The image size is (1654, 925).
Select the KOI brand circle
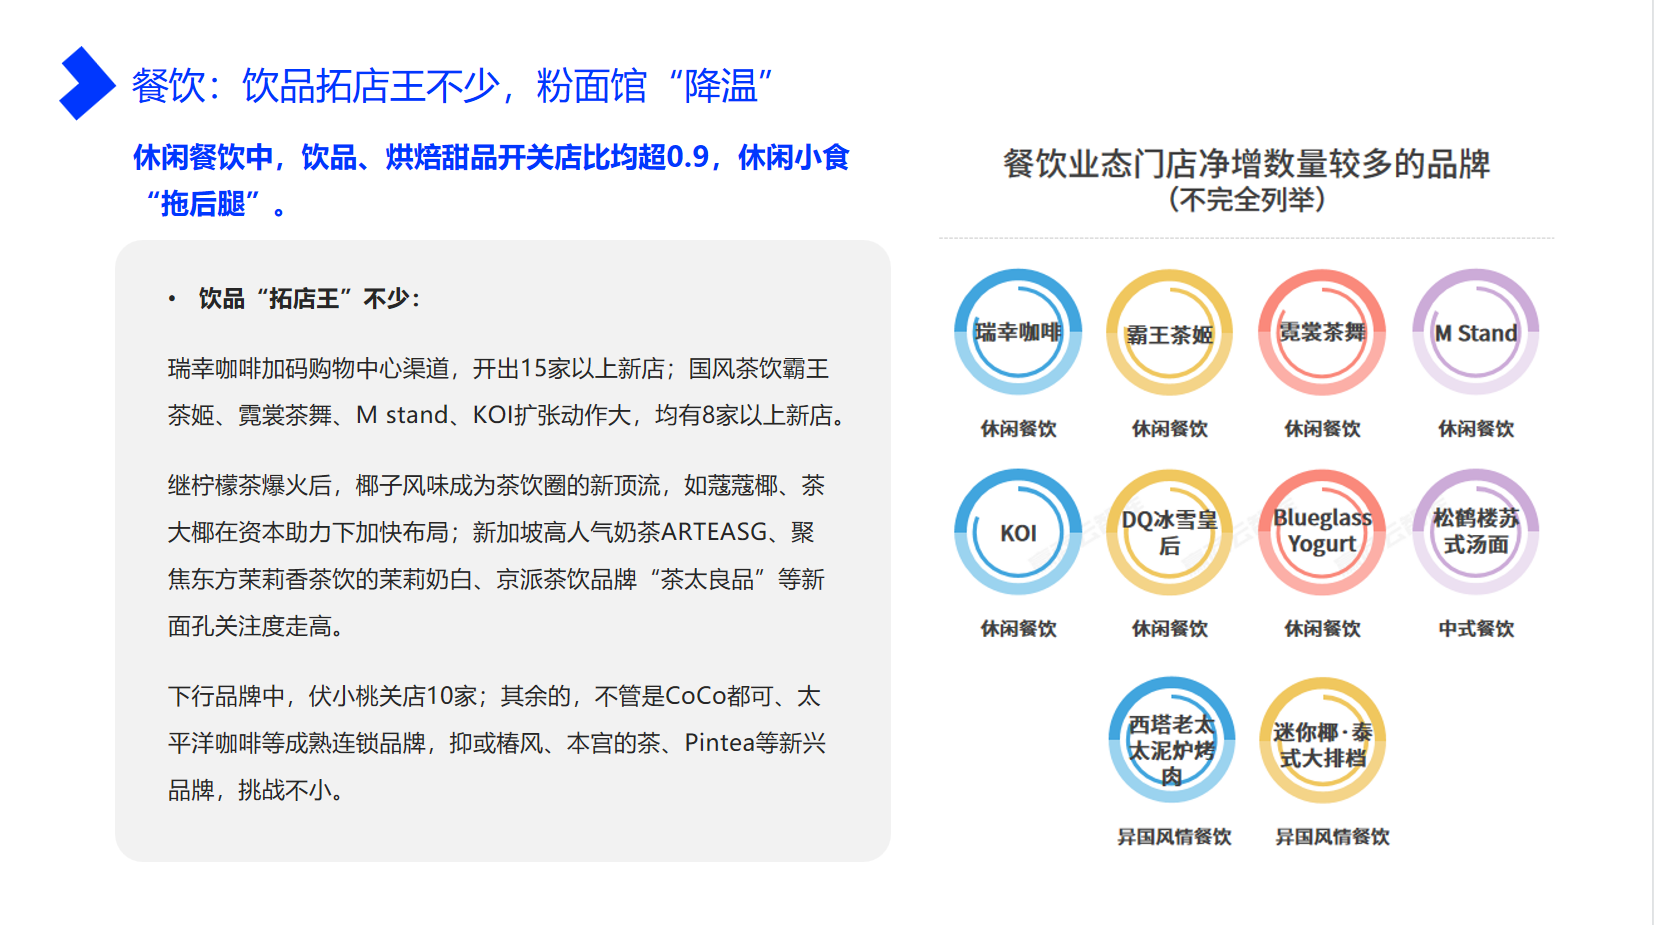[1018, 532]
